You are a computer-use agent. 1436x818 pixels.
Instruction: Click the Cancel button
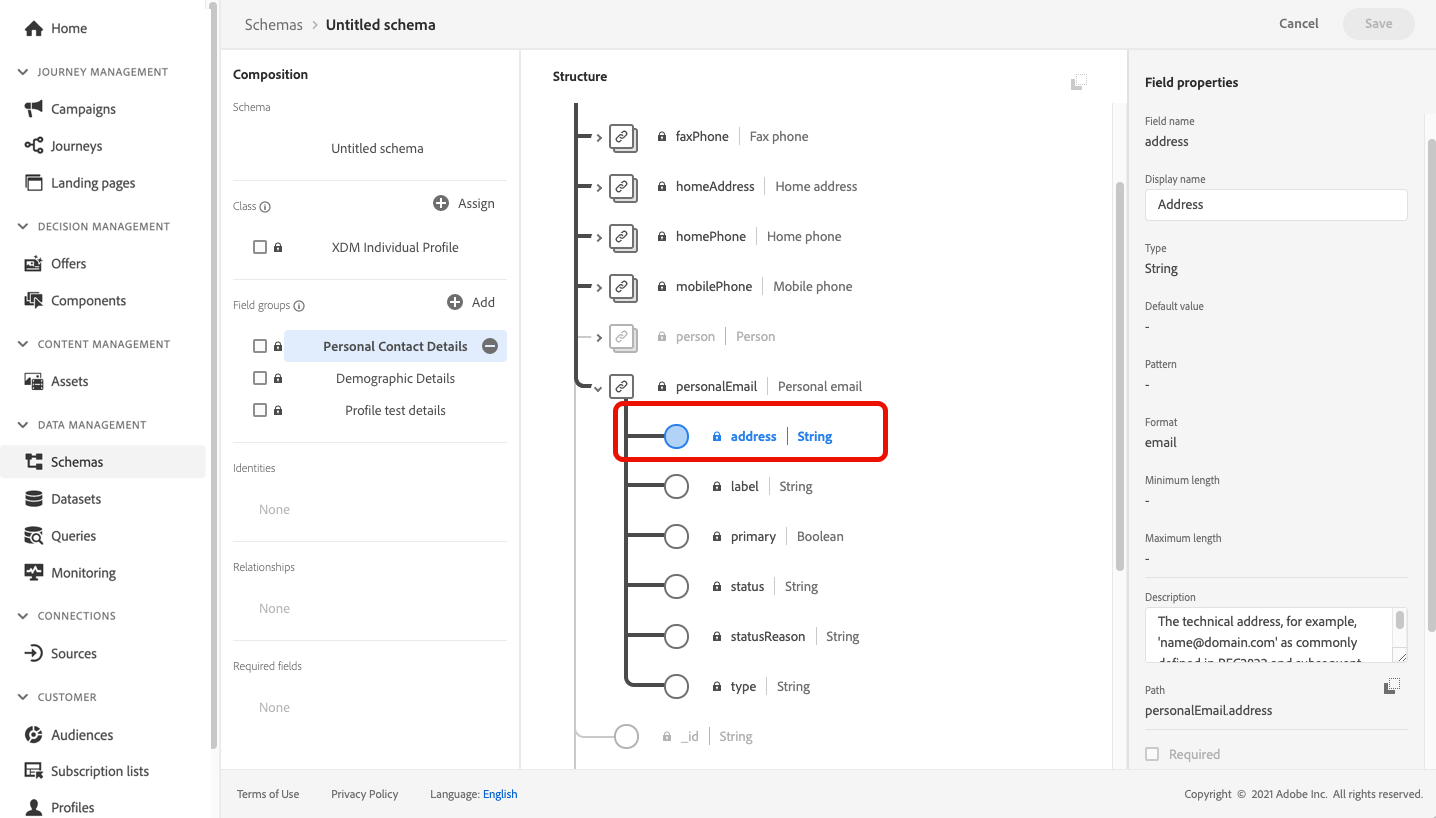point(1298,24)
